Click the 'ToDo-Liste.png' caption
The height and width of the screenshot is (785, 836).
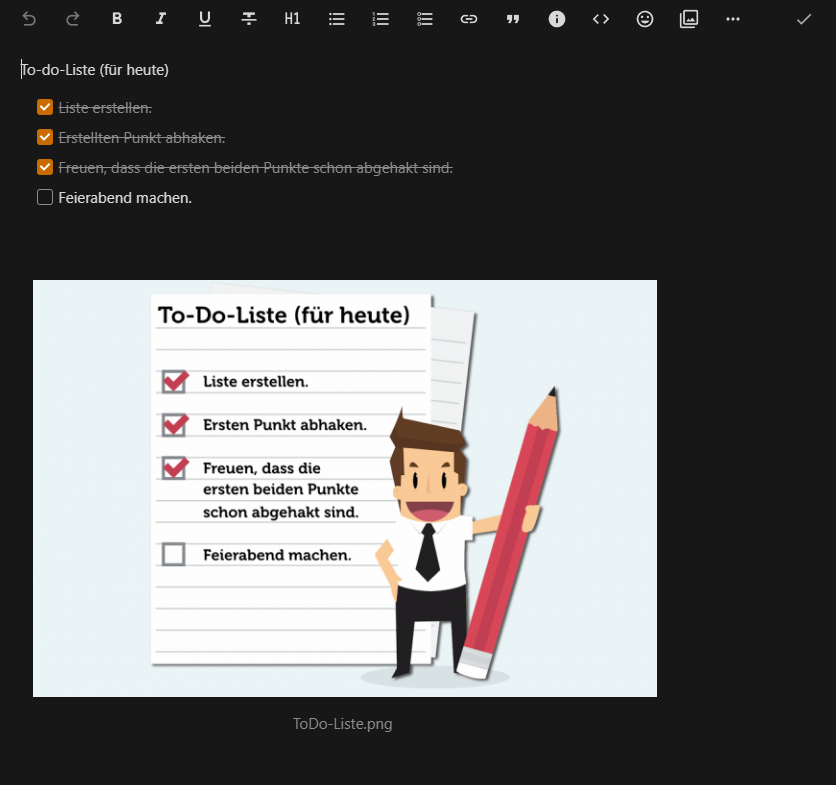(343, 724)
